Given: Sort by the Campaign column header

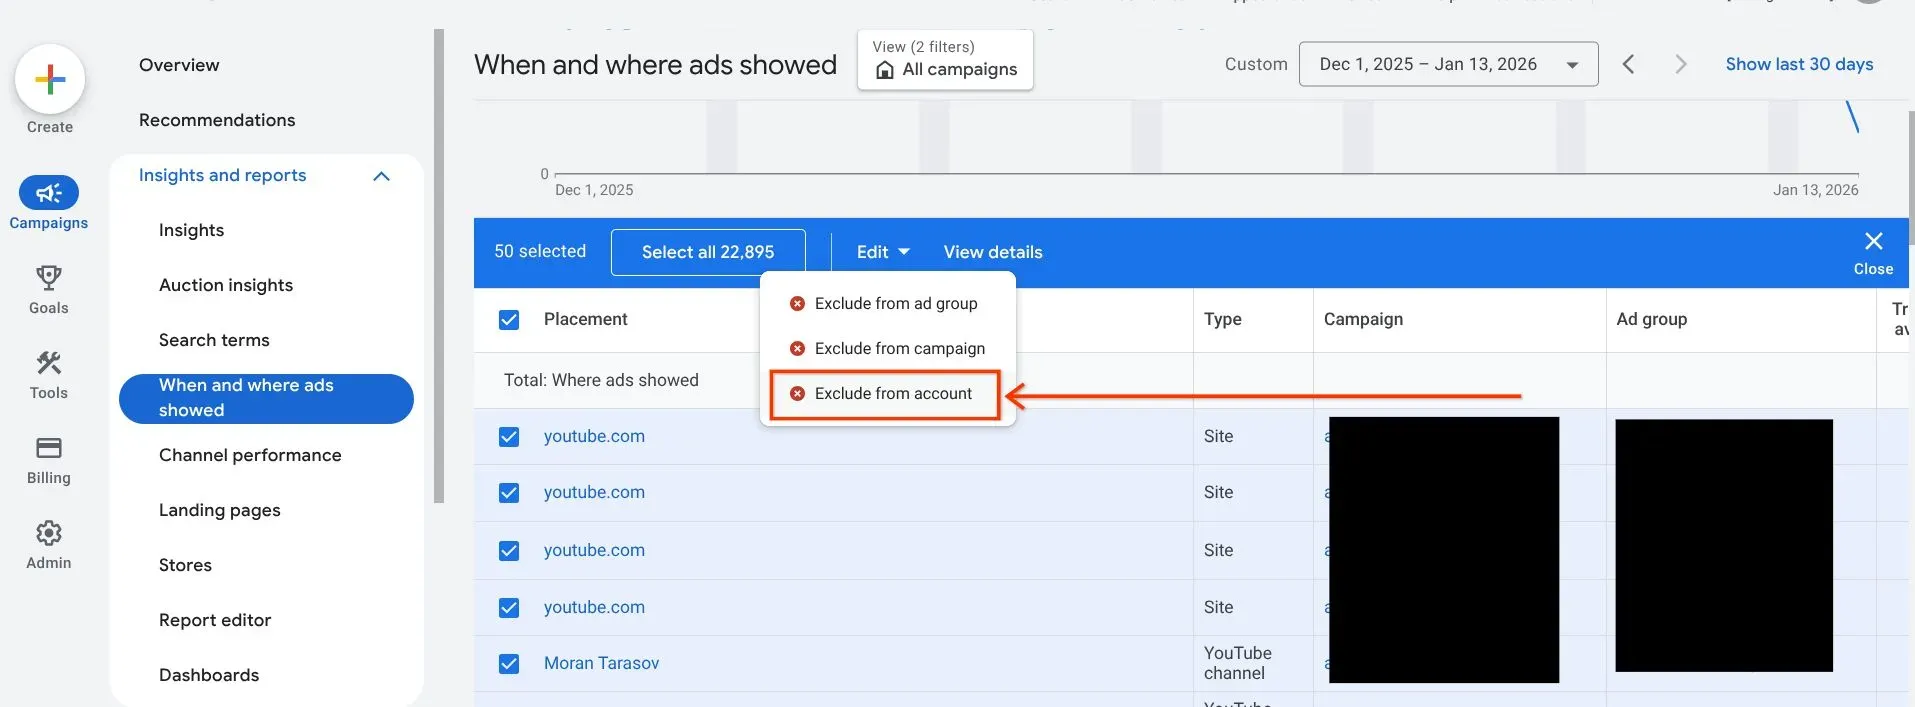Looking at the screenshot, I should [x=1363, y=319].
